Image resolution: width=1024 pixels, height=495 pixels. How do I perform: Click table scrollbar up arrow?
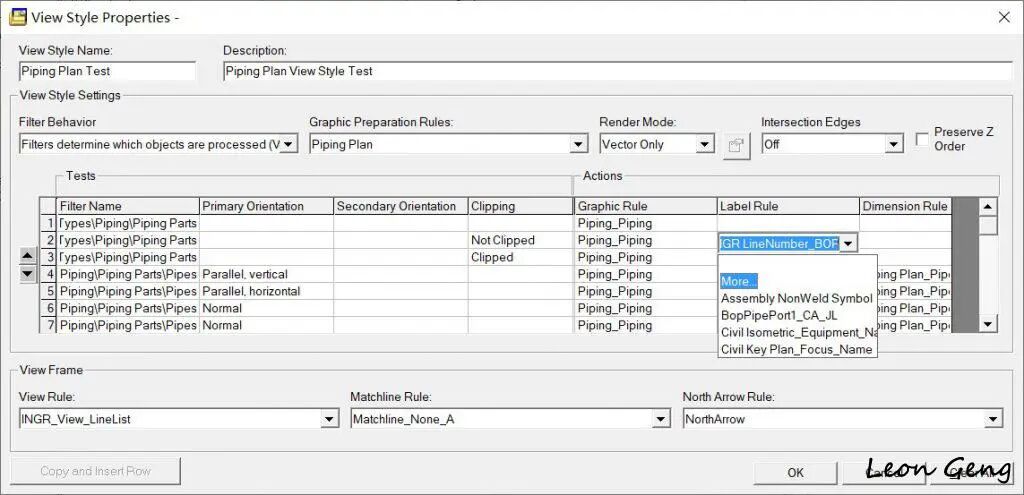tap(987, 207)
